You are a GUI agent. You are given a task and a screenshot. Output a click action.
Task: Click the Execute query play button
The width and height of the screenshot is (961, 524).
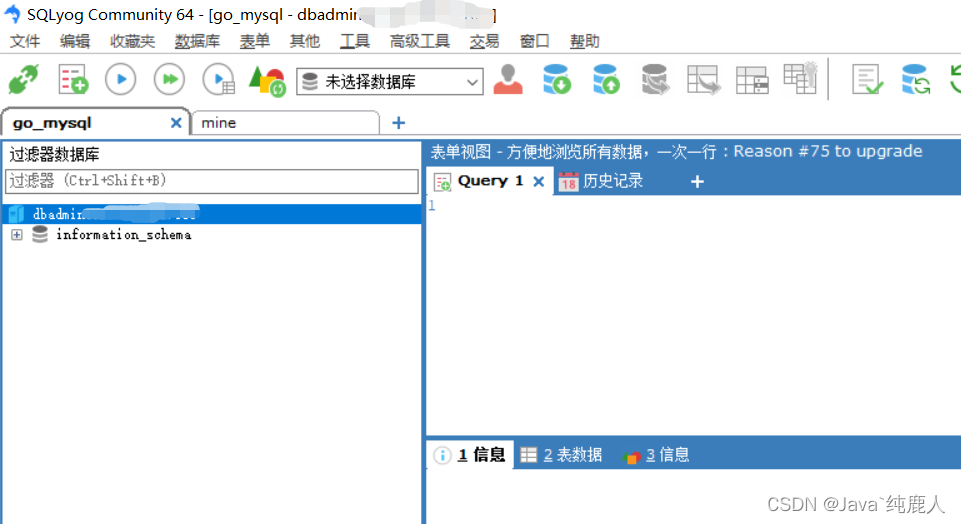click(121, 80)
